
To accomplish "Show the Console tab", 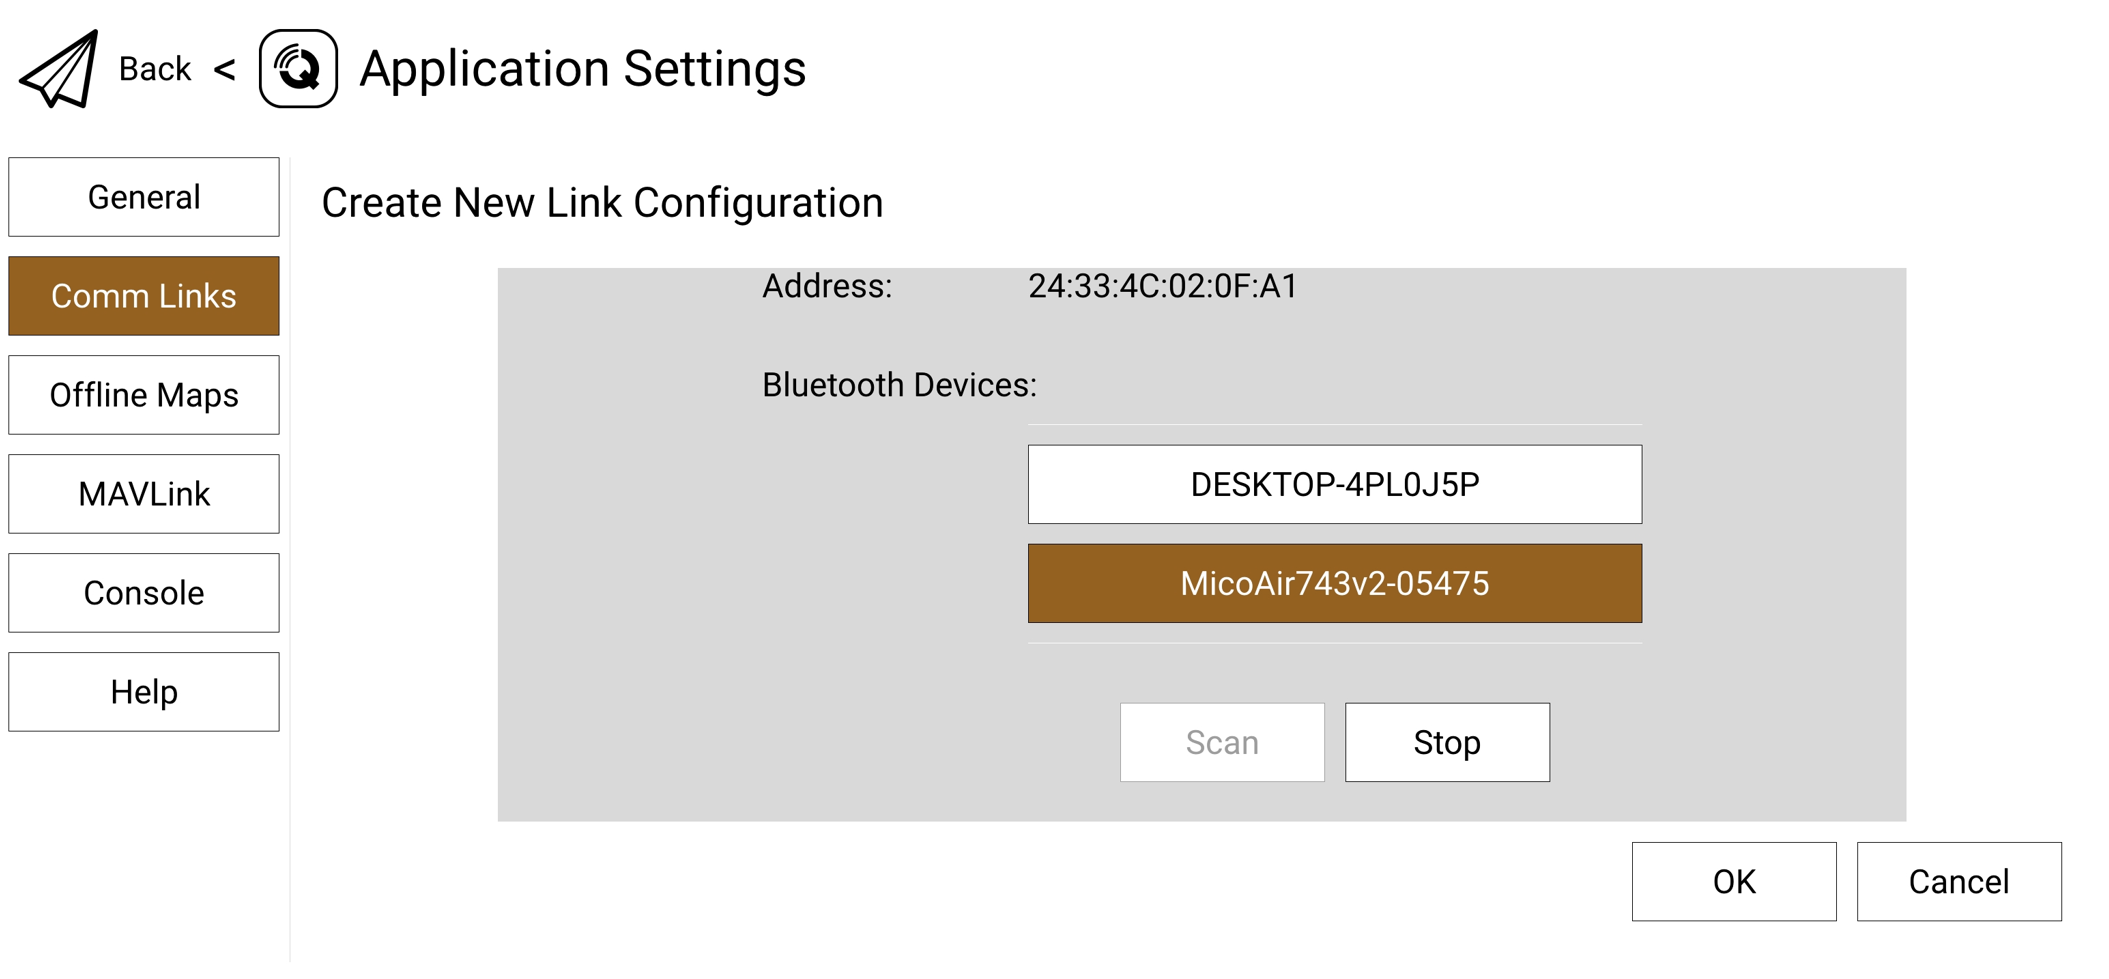I will pos(144,593).
